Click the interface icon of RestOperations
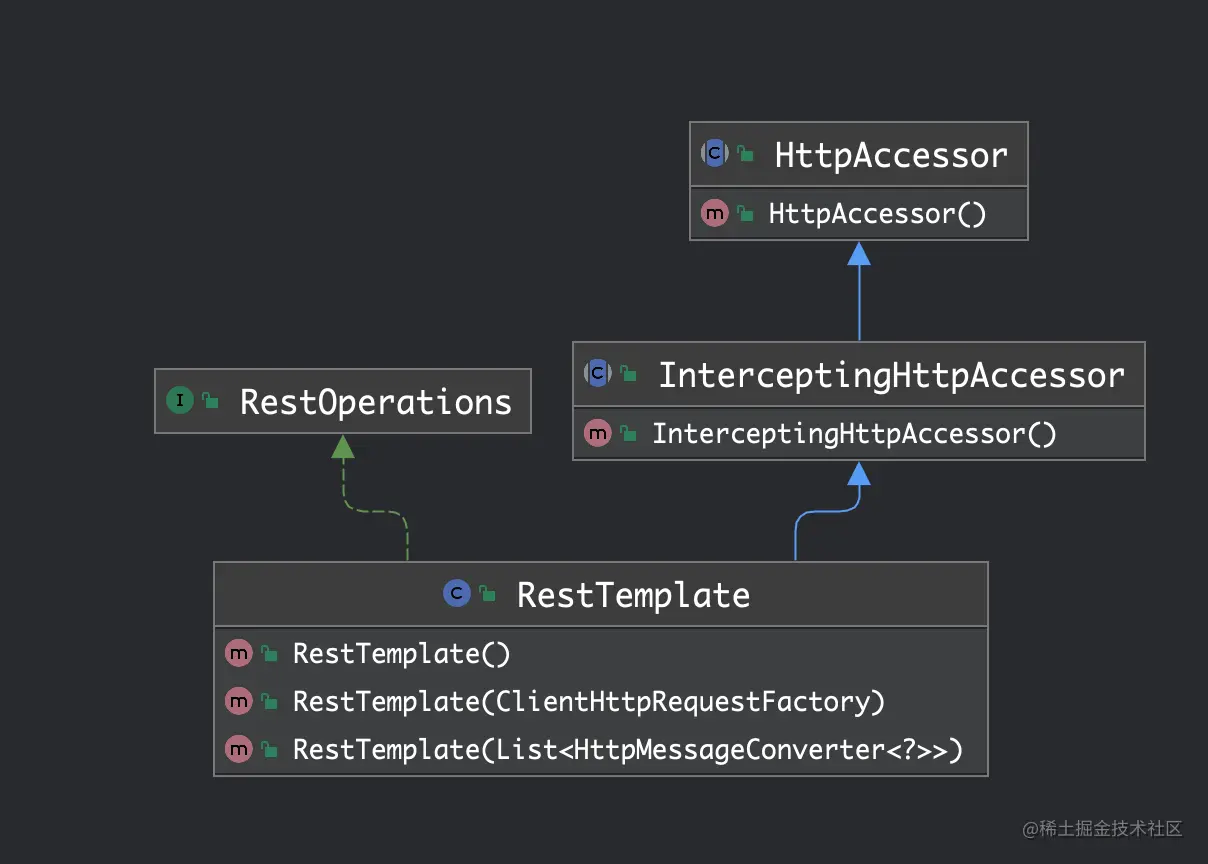Image resolution: width=1208 pixels, height=864 pixels. pos(180,401)
